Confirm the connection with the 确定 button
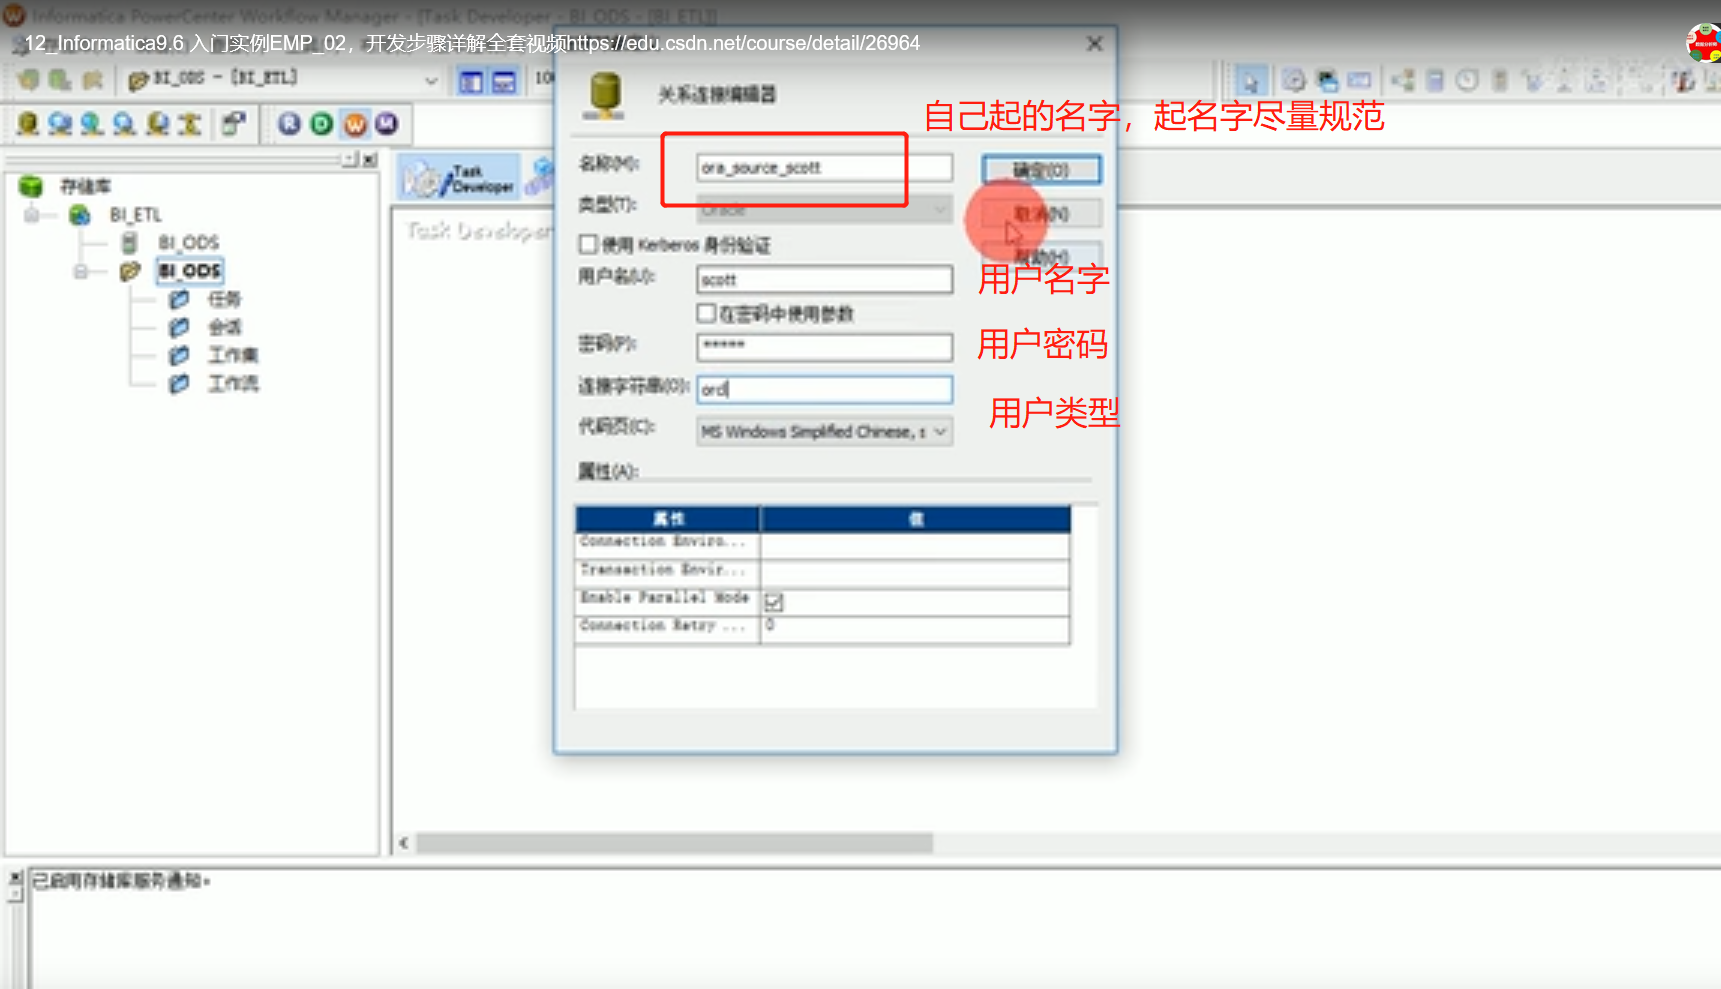1721x989 pixels. pyautogui.click(x=1041, y=169)
